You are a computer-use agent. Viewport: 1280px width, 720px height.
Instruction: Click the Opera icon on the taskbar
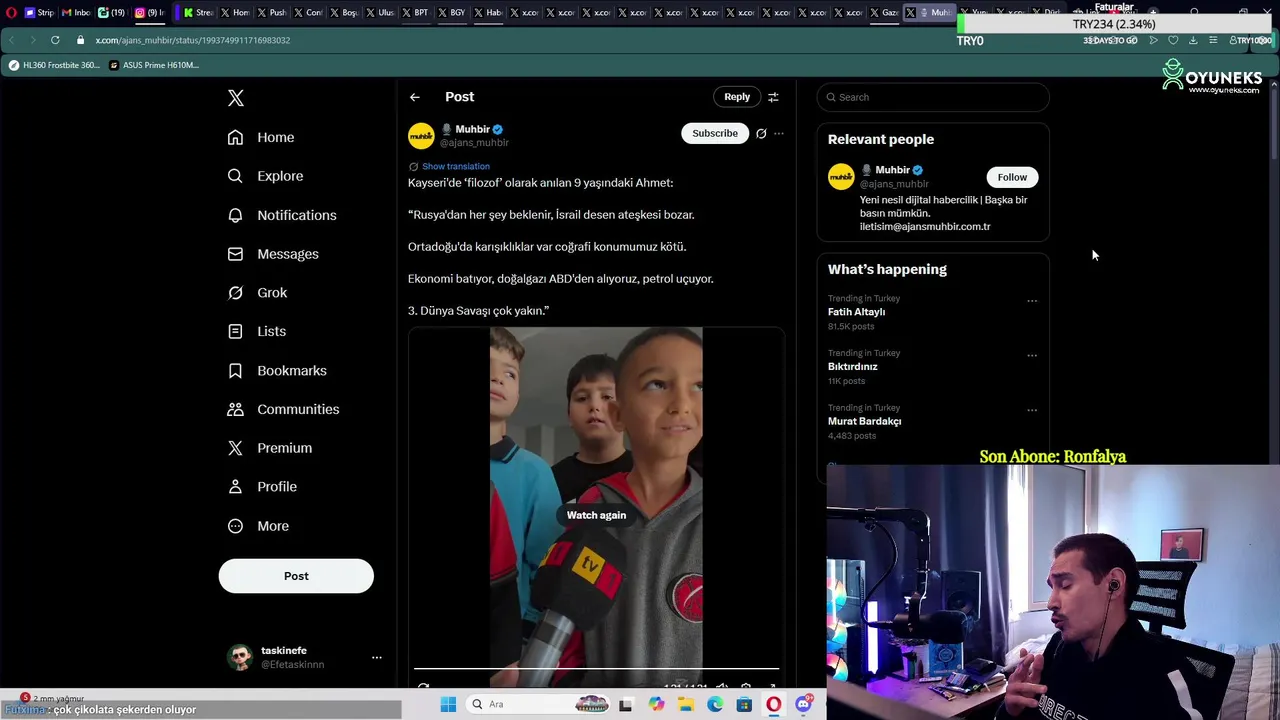click(x=773, y=704)
